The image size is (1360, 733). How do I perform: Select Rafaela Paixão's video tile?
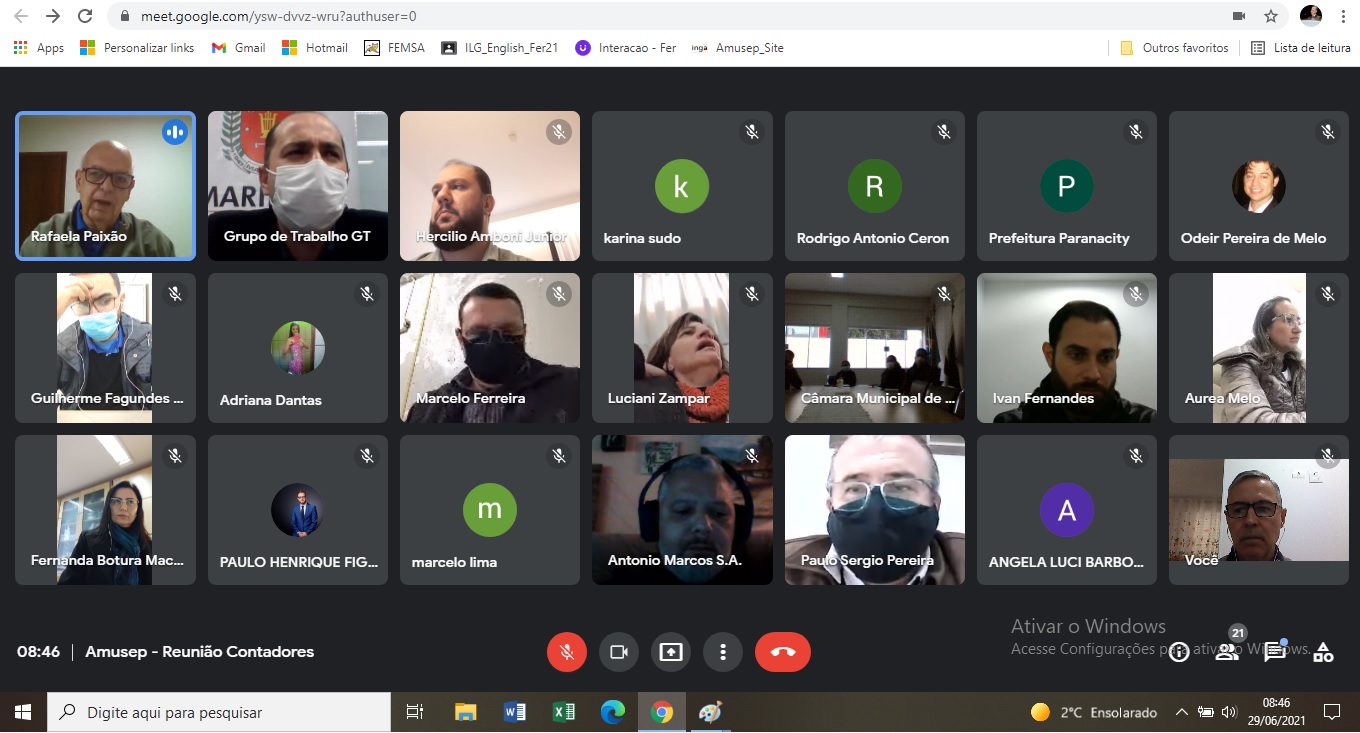(105, 186)
